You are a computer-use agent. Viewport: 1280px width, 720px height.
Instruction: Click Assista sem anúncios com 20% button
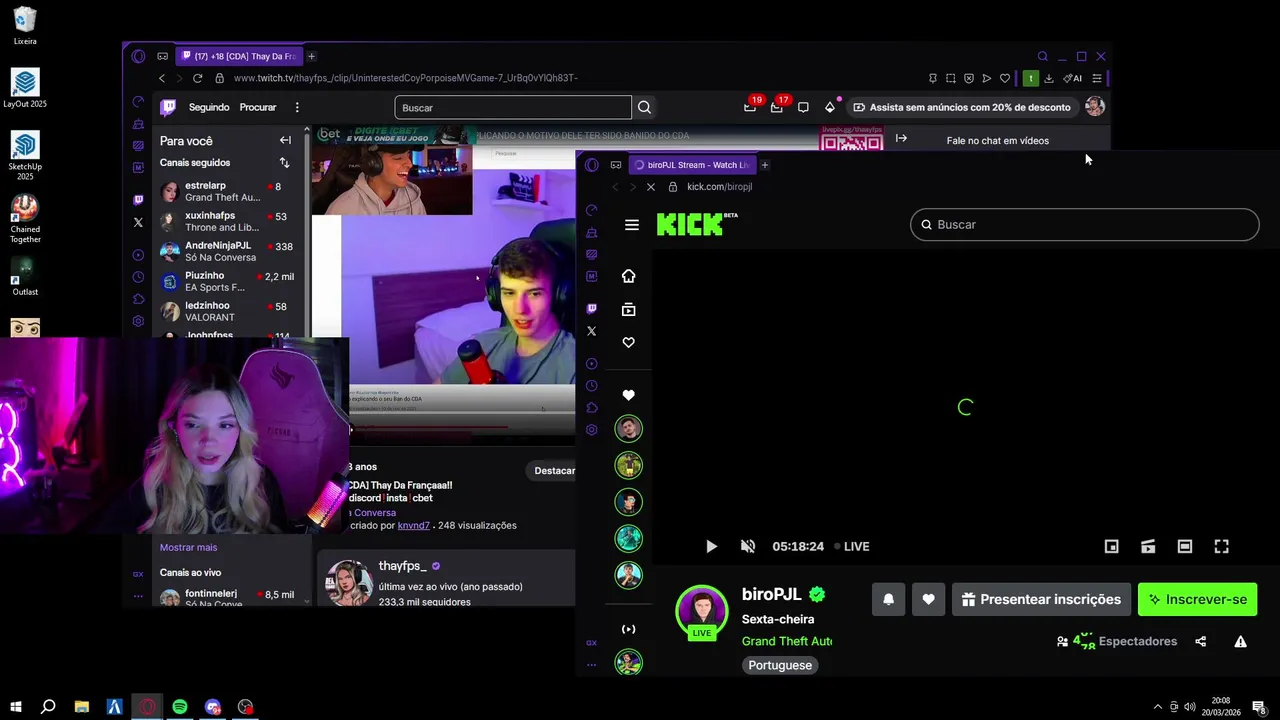961,107
